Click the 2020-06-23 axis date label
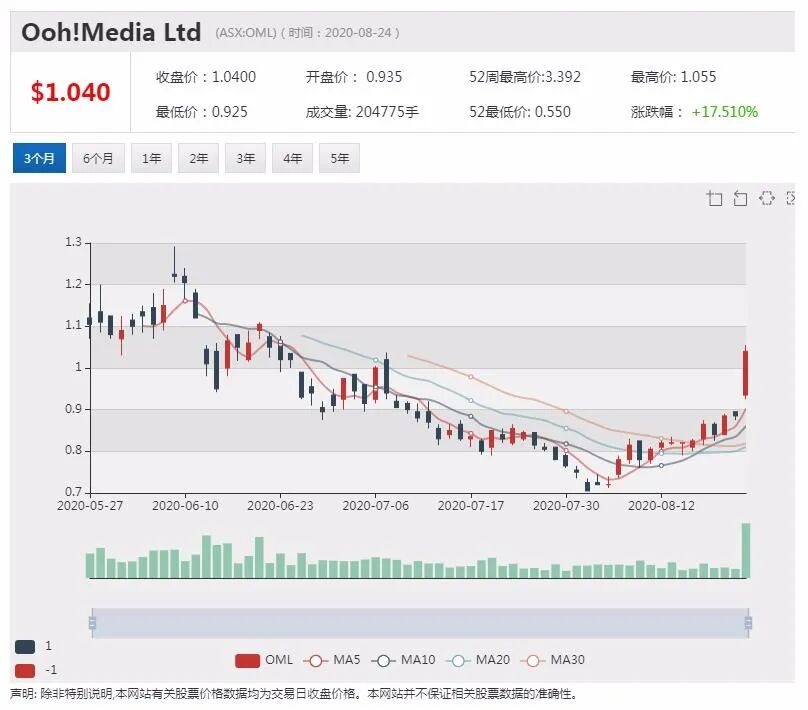 280,506
